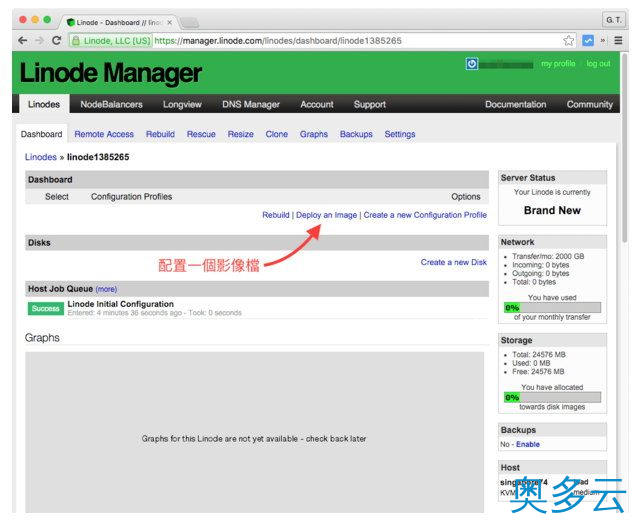Switch to the Remote Access tab
Screen dimensions: 637x524
[x=104, y=134]
